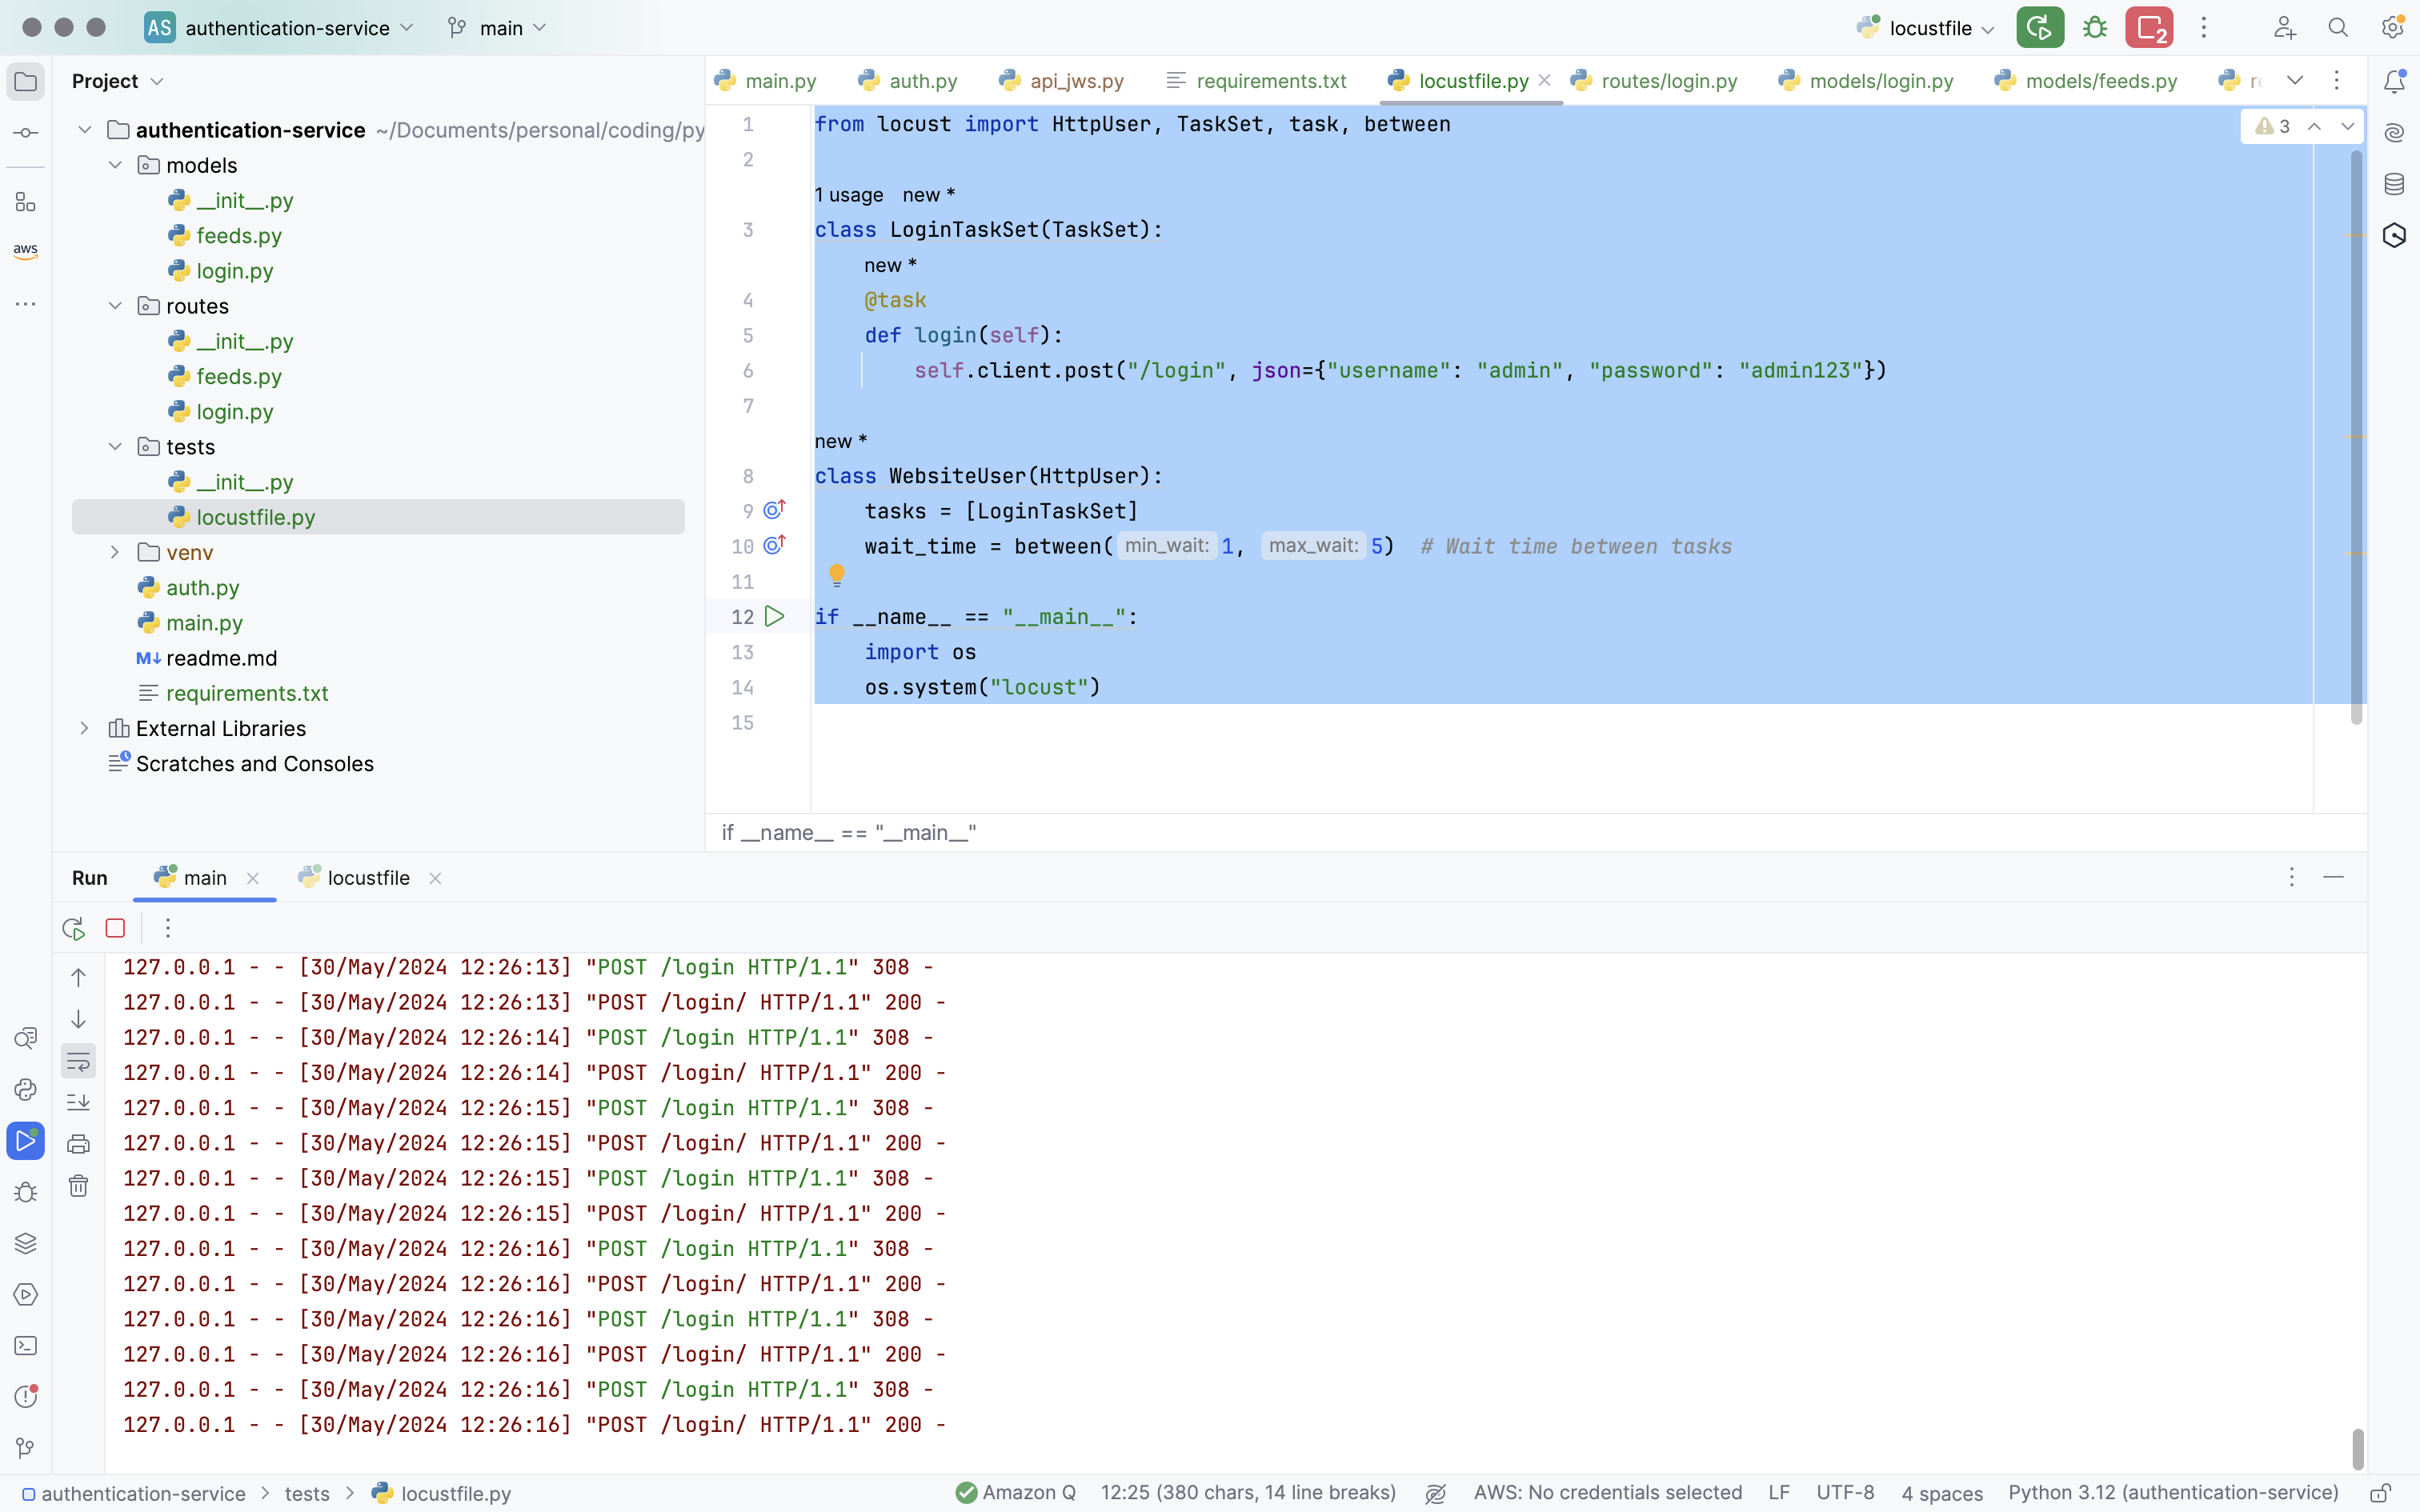Switch to requirements.txt editor tab
This screenshot has height=1512, width=2420.
point(1257,81)
